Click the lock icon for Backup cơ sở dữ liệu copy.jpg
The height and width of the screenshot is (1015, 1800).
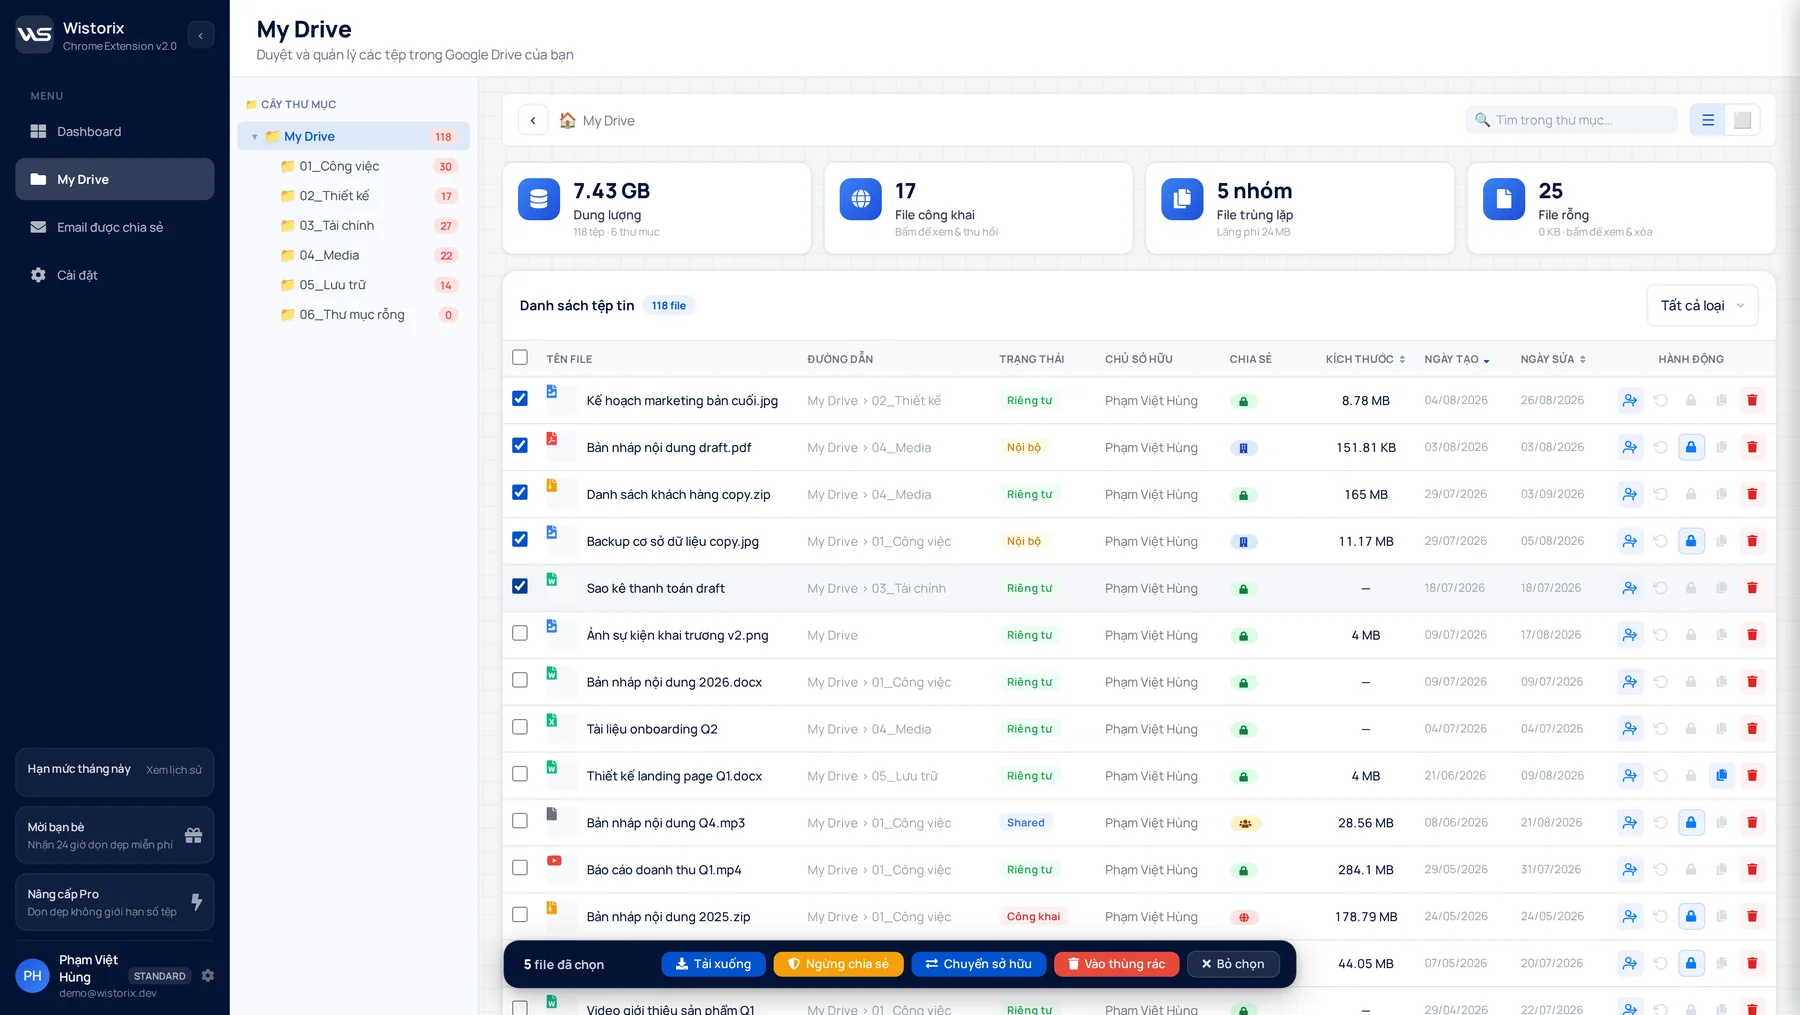(x=1691, y=541)
